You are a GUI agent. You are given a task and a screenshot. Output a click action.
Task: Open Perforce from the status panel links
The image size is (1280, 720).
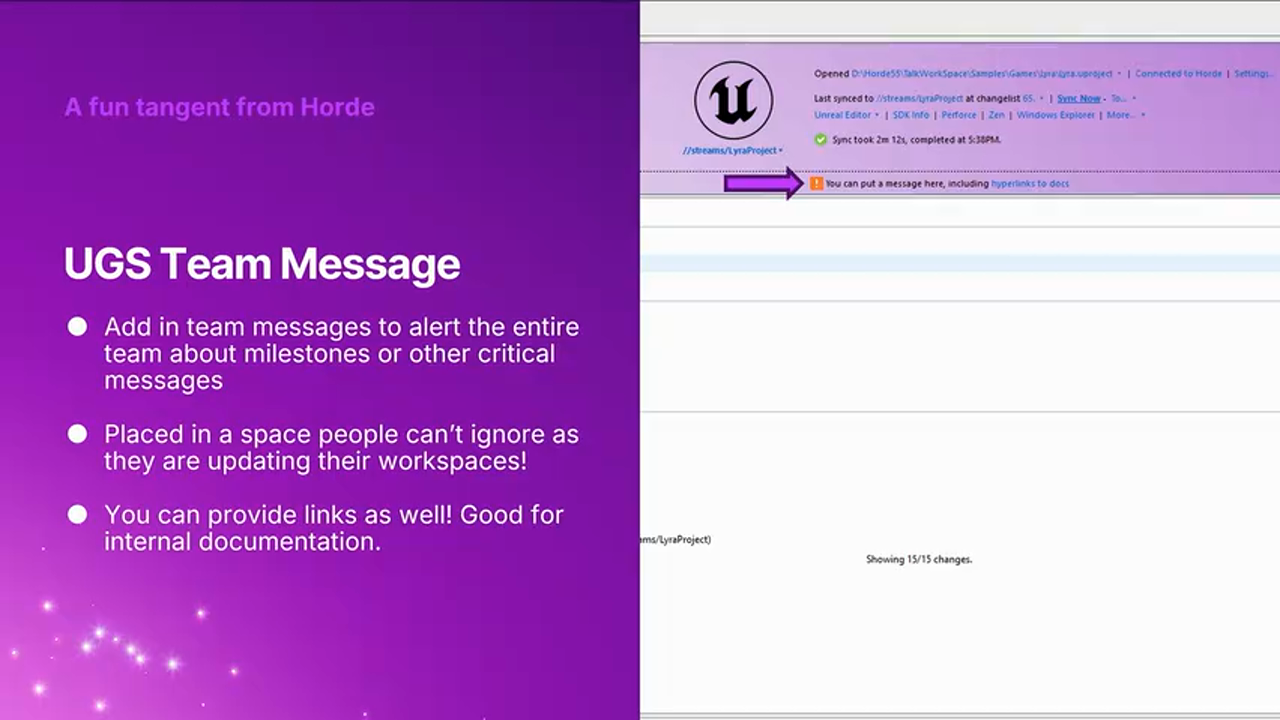point(958,115)
